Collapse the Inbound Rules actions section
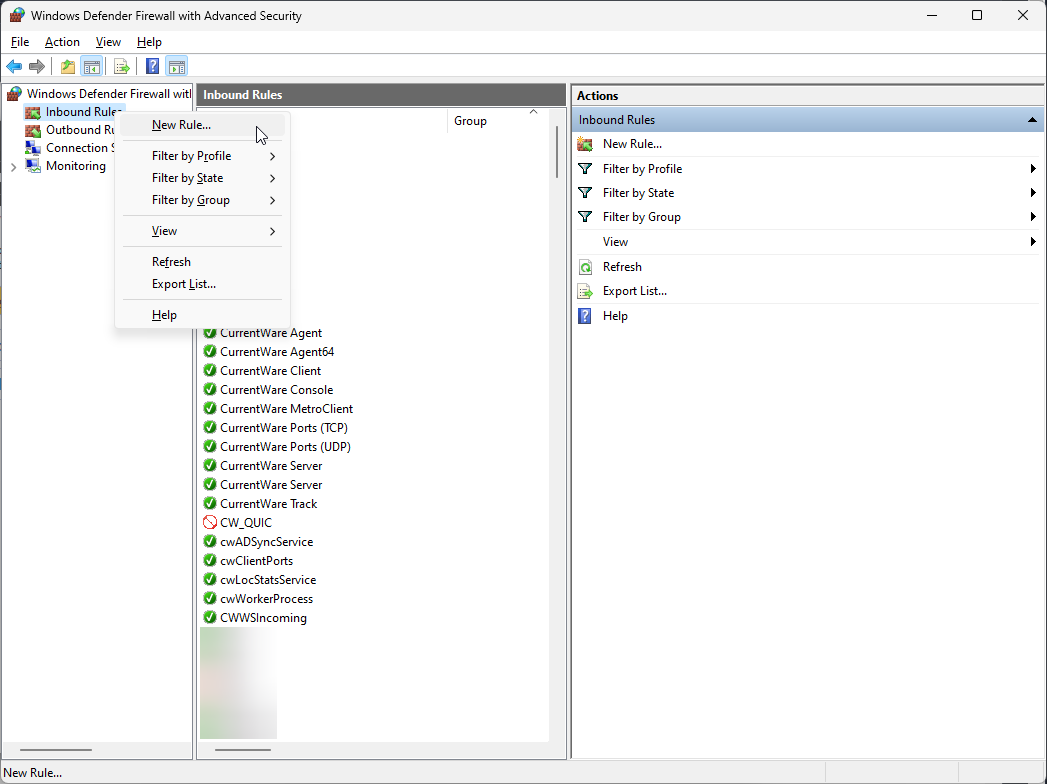The width and height of the screenshot is (1047, 784). pyautogui.click(x=1032, y=120)
